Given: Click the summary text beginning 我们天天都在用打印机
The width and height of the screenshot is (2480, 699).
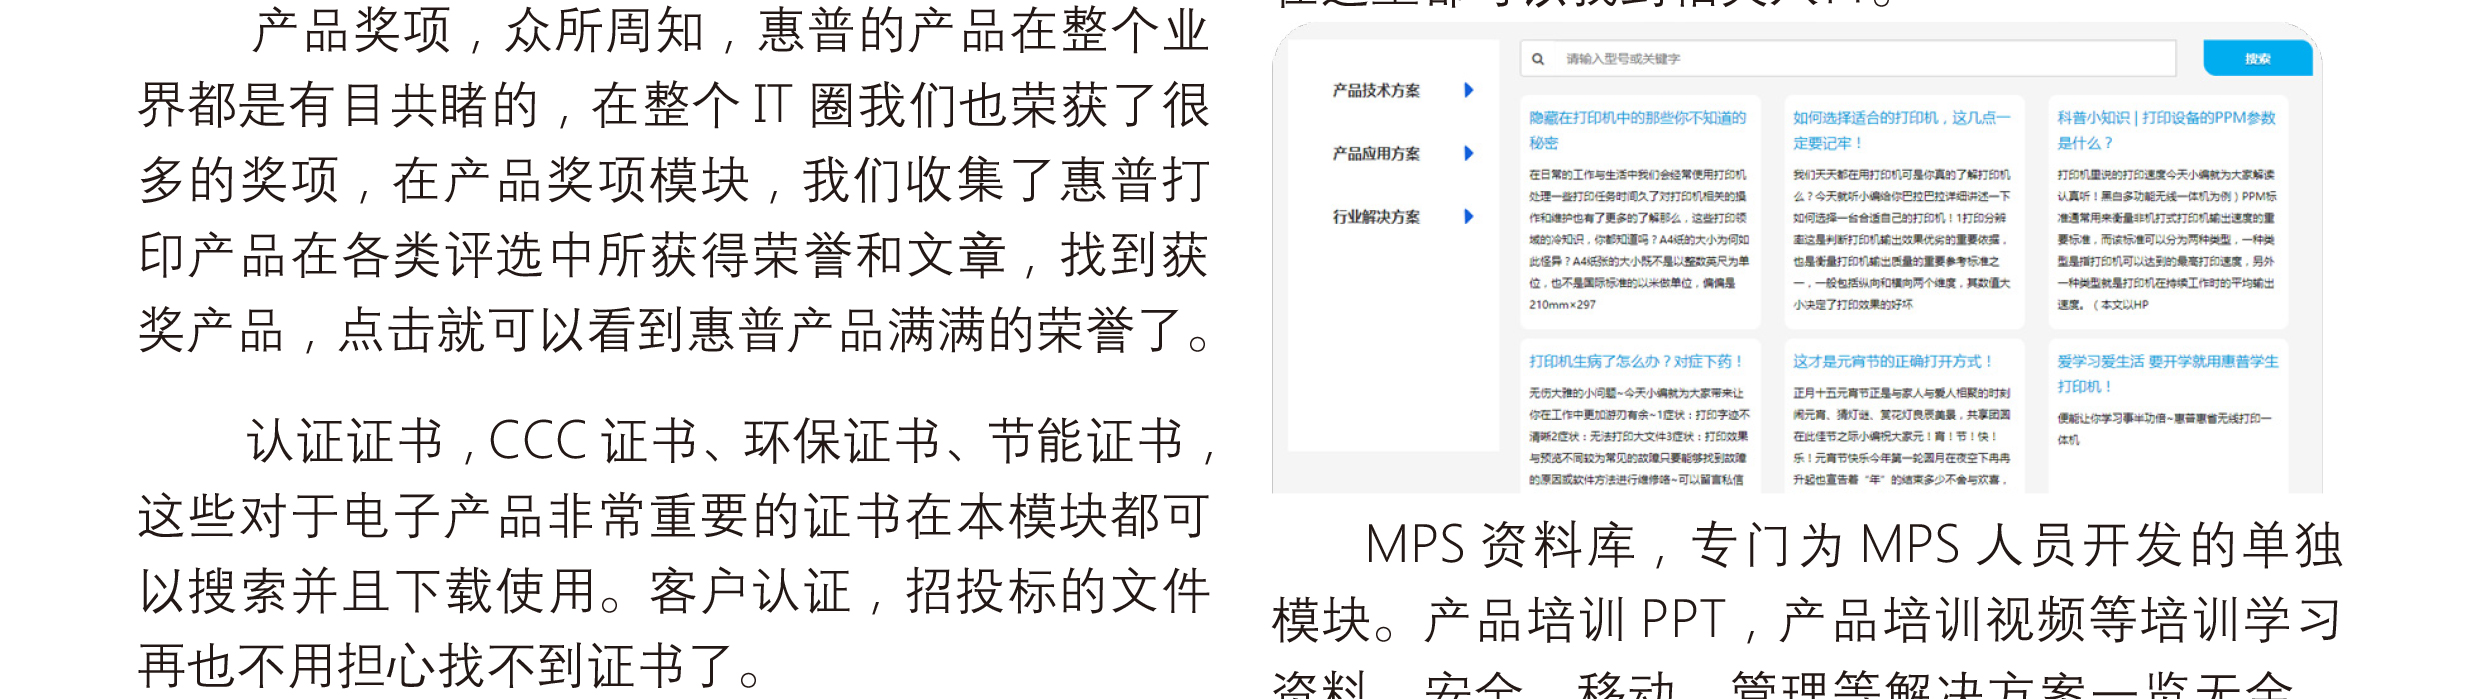Looking at the screenshot, I should pos(1902,239).
